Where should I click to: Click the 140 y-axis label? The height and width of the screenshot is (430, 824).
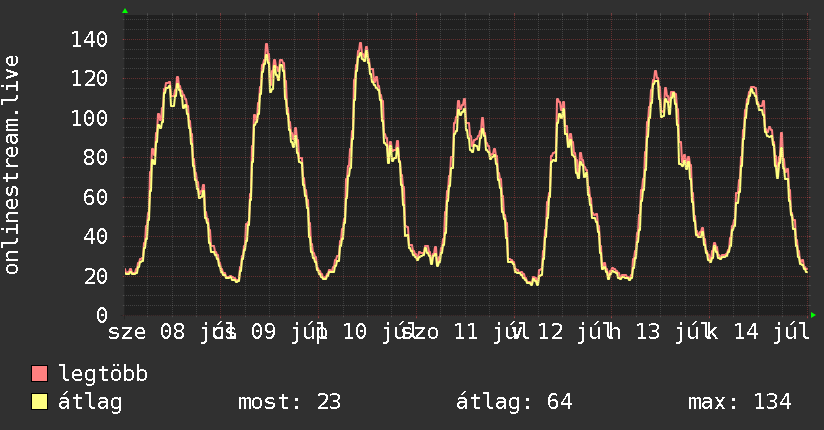click(x=89, y=39)
